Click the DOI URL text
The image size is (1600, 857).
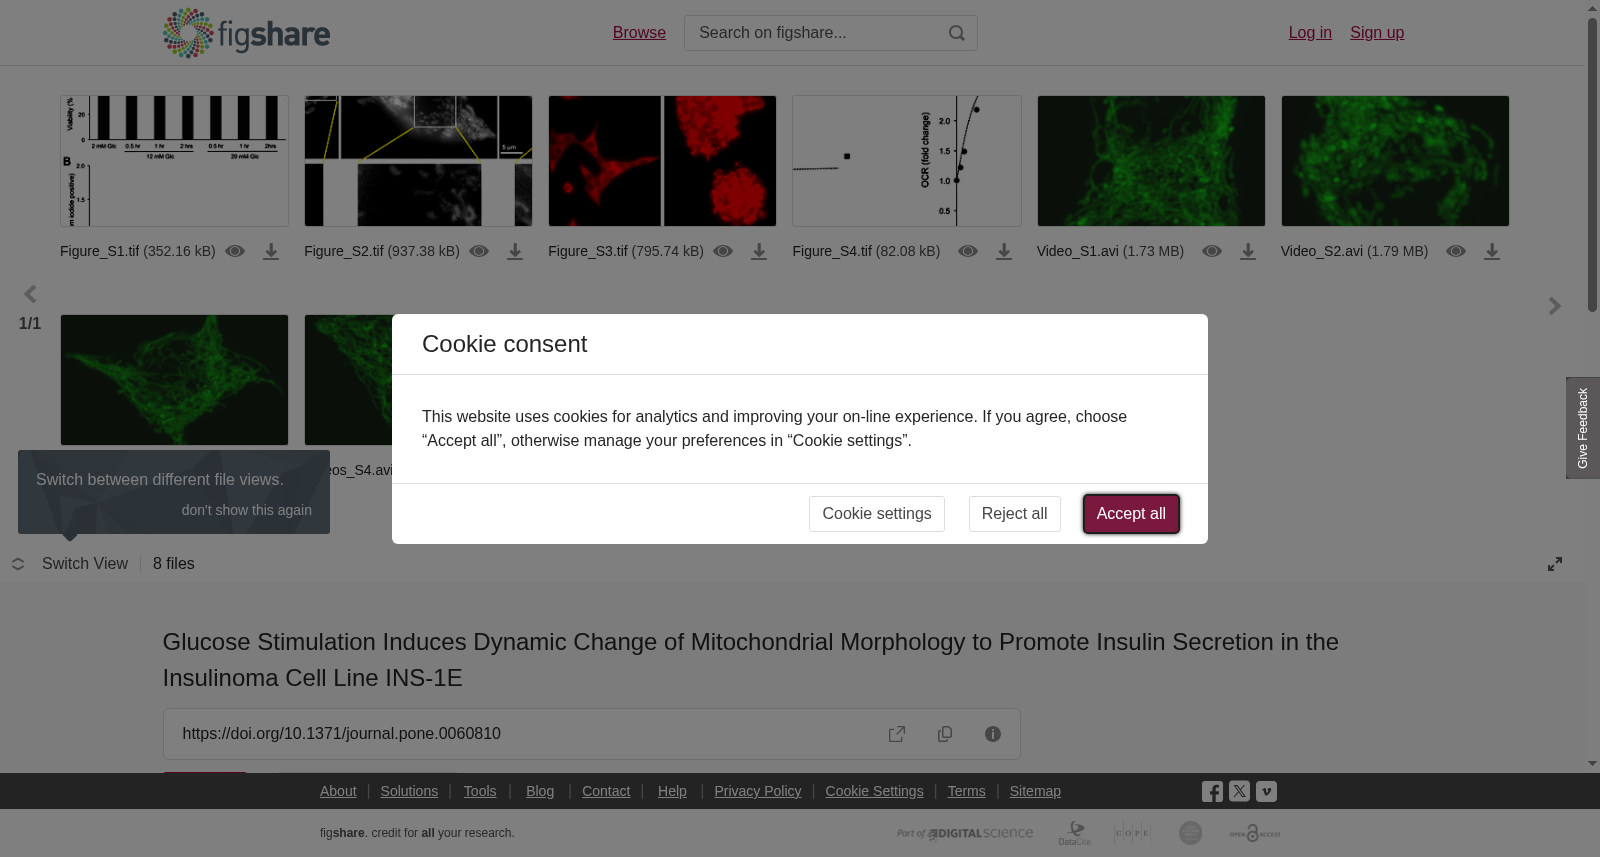[341, 734]
